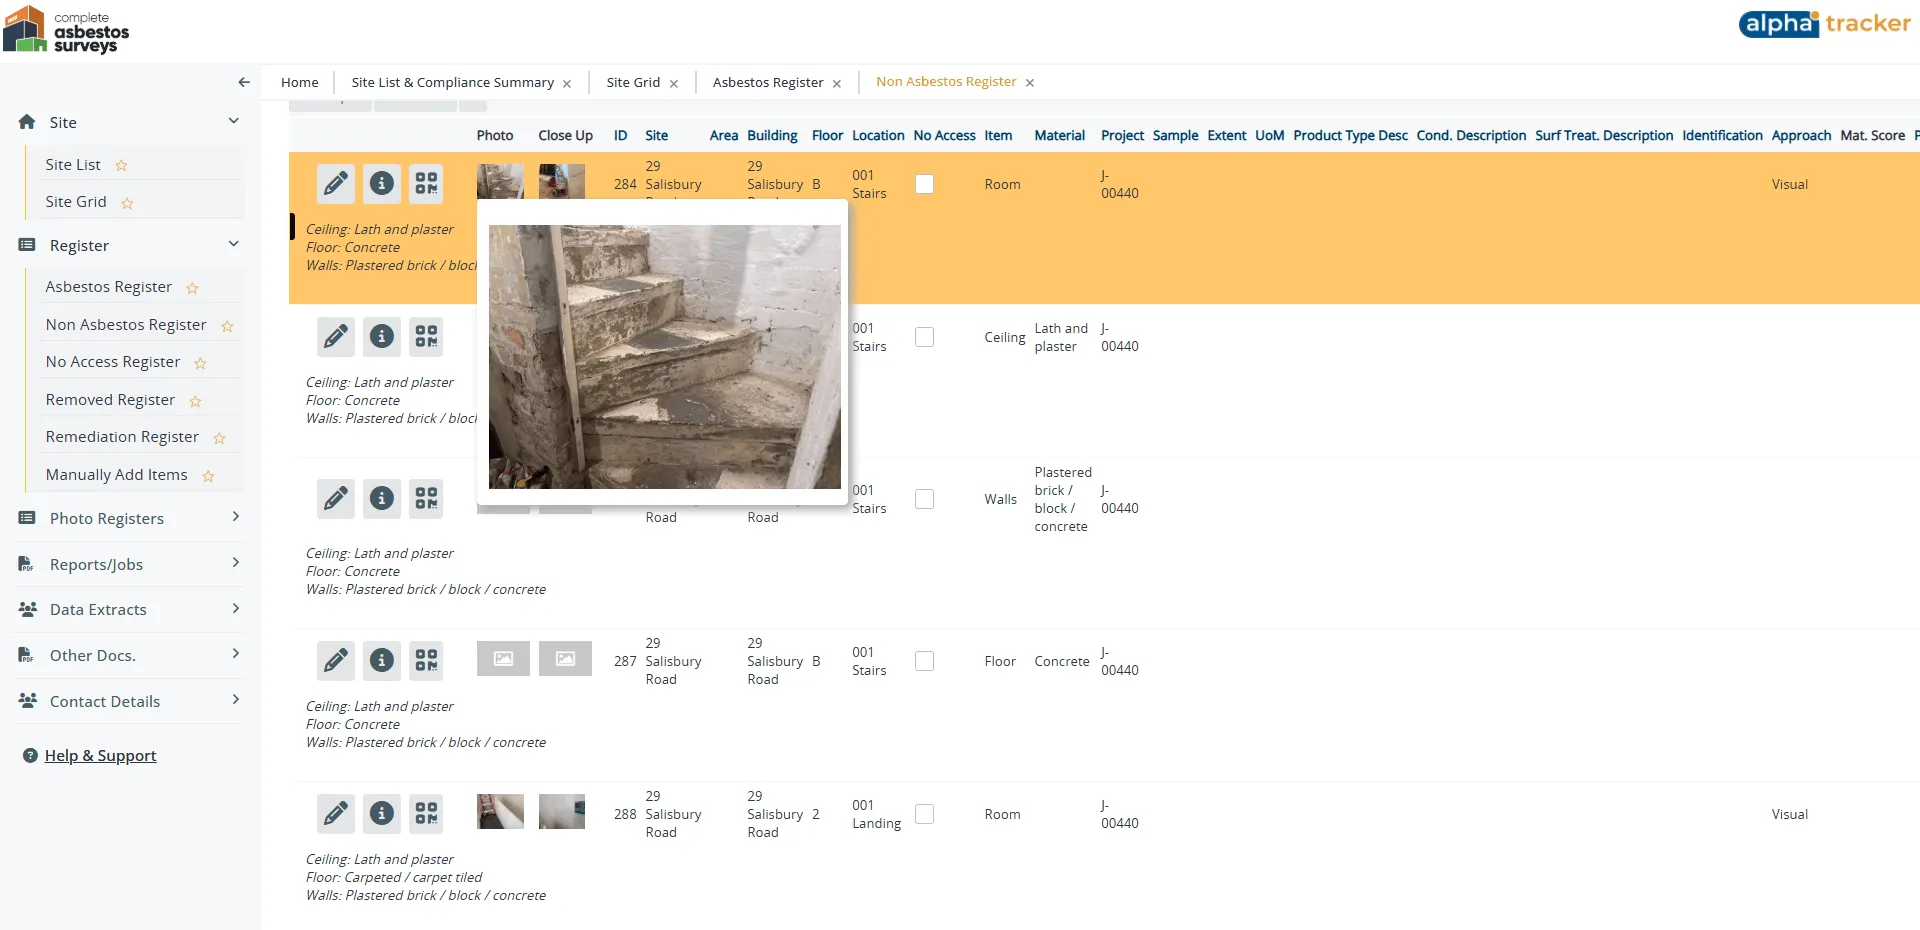Click the Complete Asbestos Surveys logo
The height and width of the screenshot is (930, 1920).
point(67,30)
